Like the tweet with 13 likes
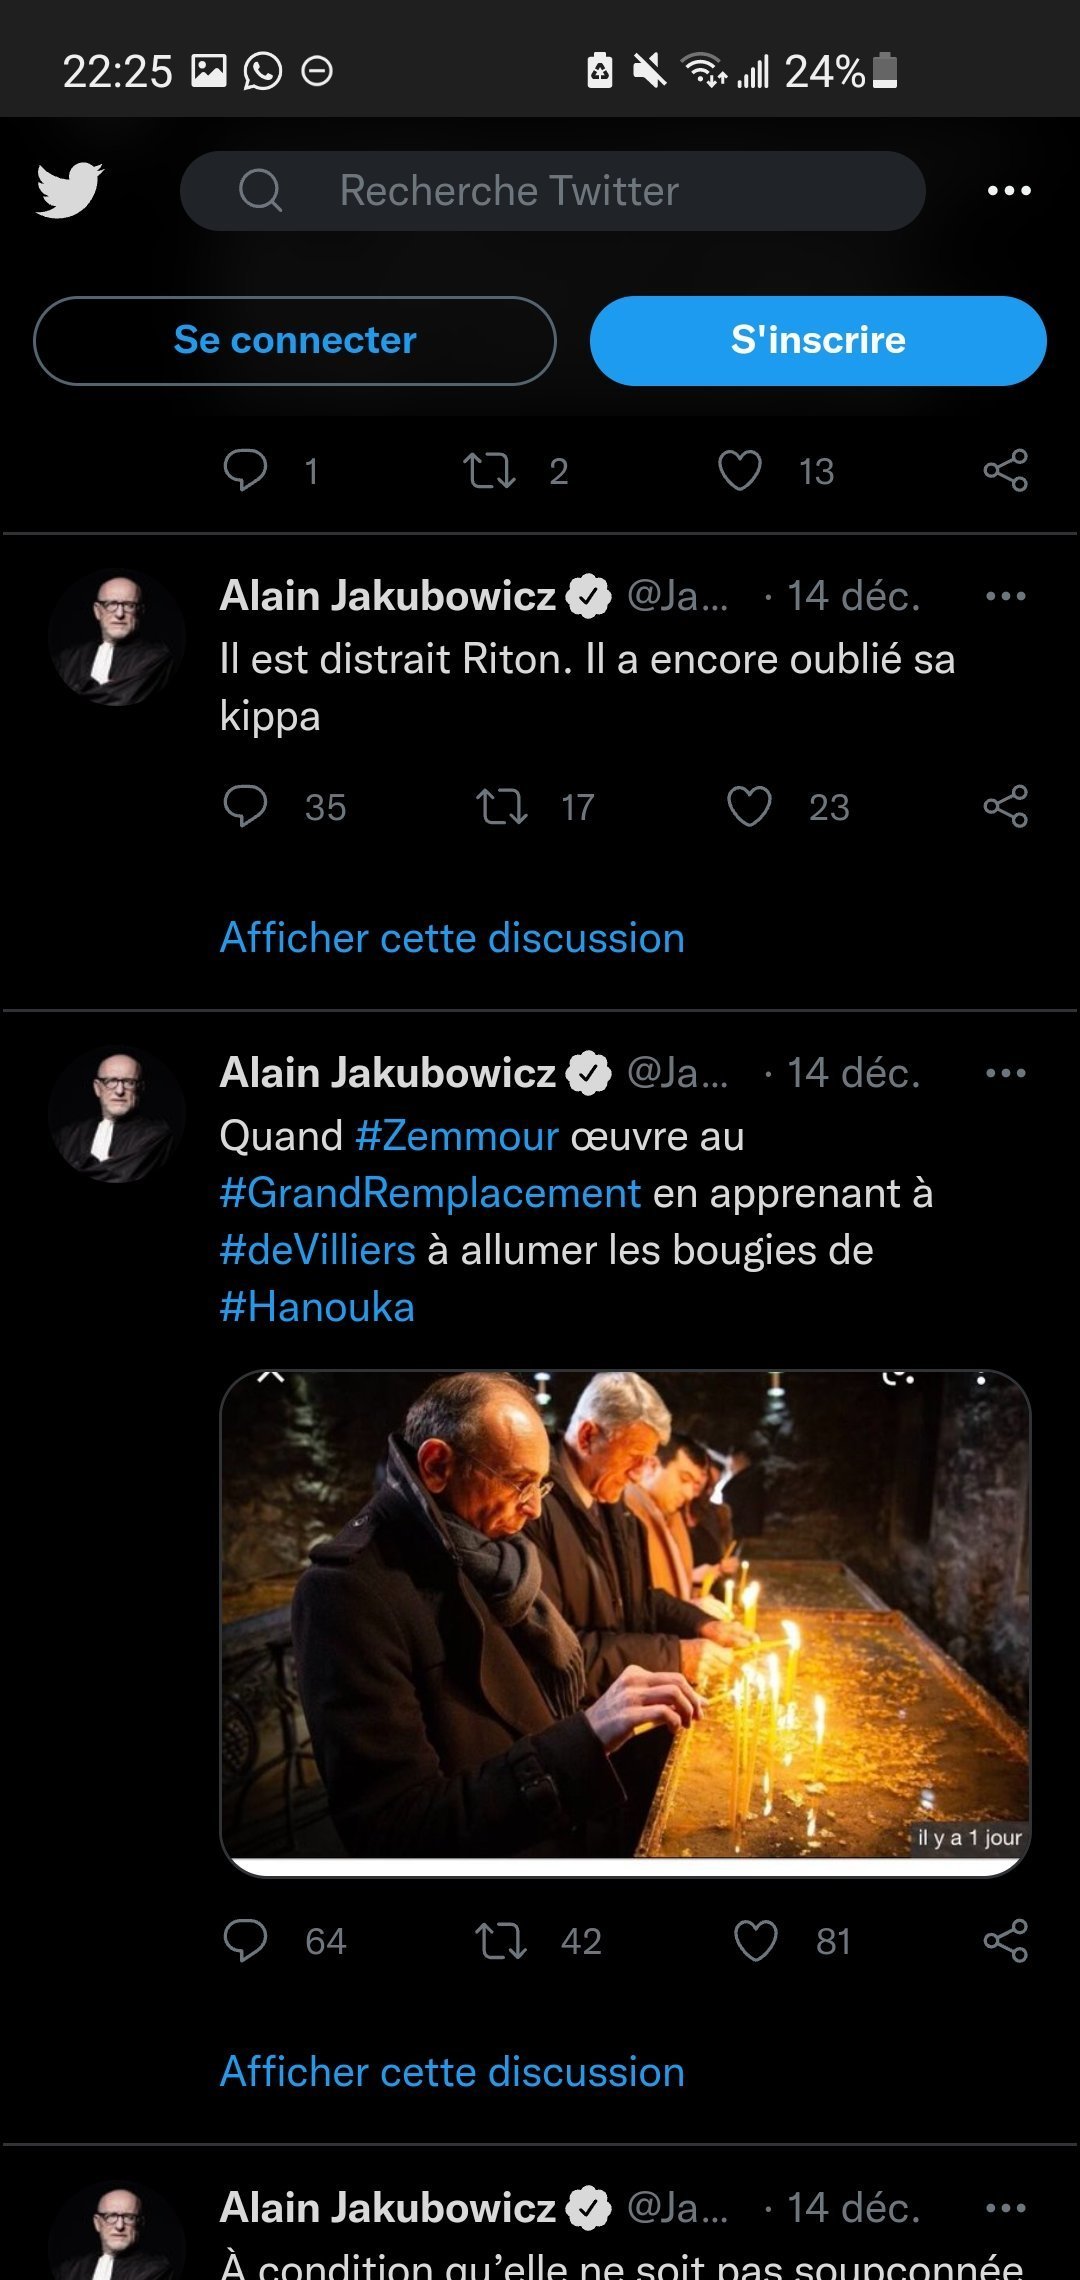 point(740,470)
